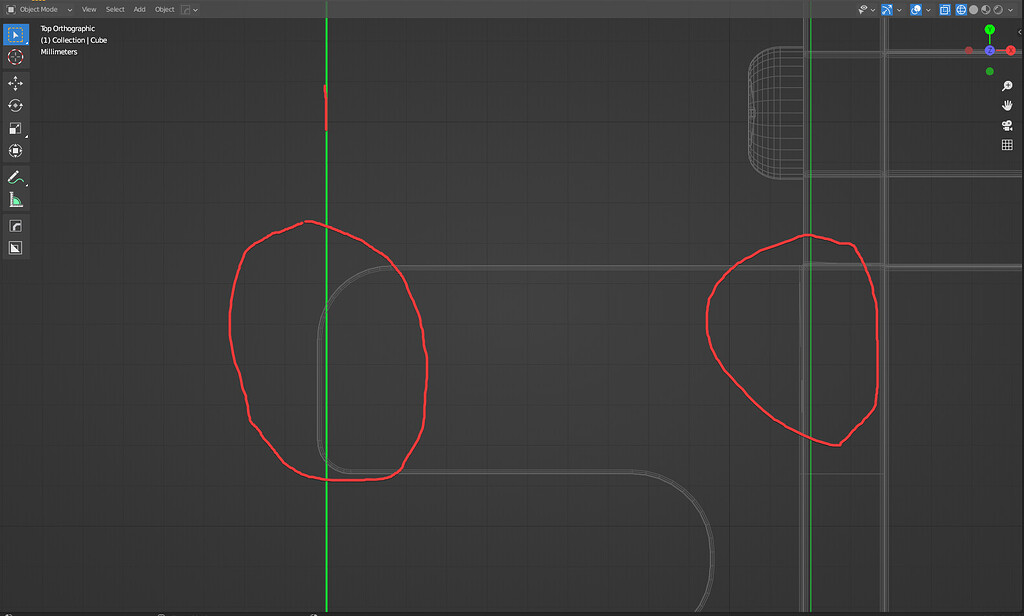Image resolution: width=1024 pixels, height=616 pixels.
Task: Select the Measure tool
Action: (16, 199)
